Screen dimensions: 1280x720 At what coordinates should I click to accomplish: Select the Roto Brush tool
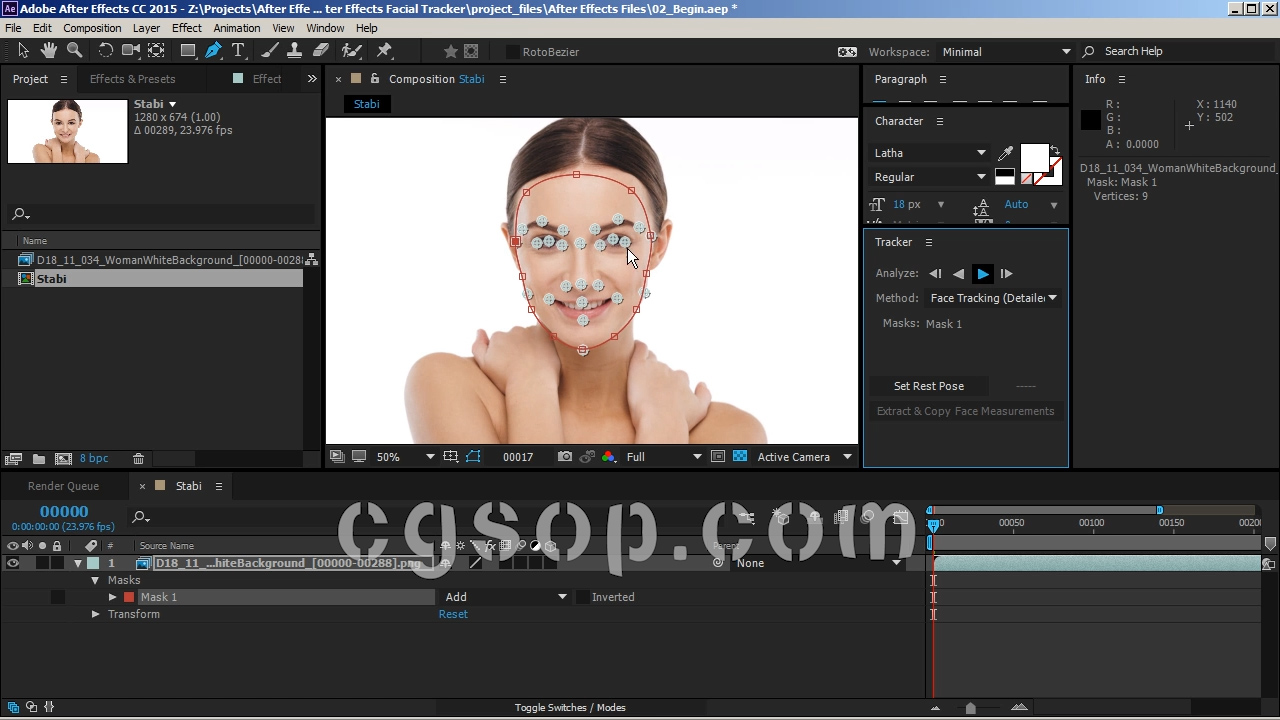click(x=352, y=51)
